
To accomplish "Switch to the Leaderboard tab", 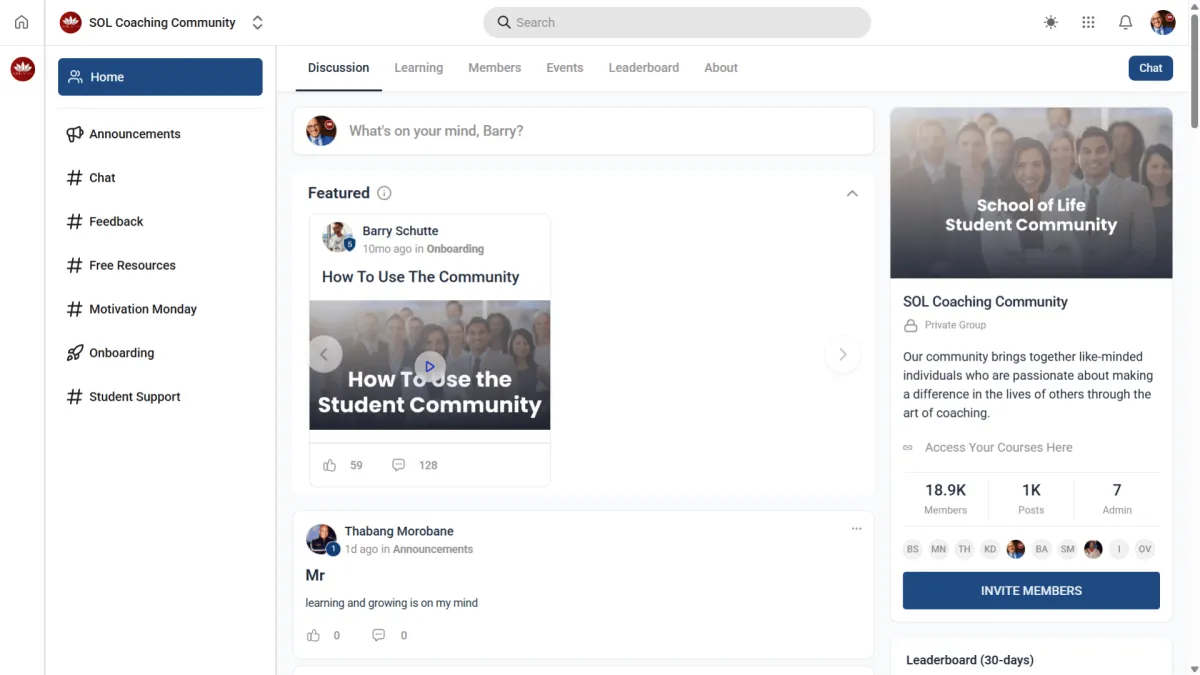I will (643, 68).
